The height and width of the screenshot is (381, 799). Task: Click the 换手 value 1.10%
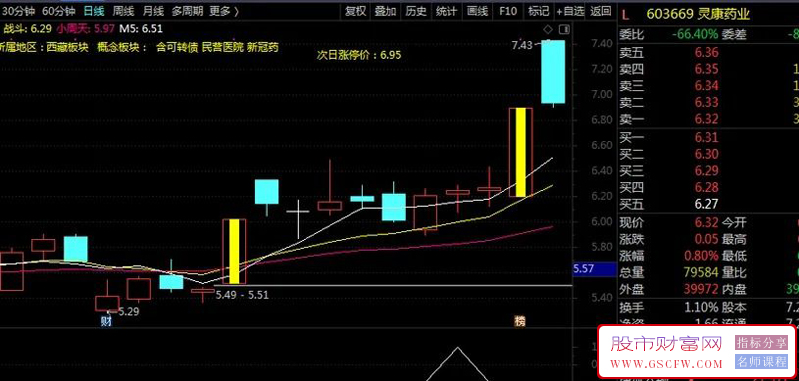pyautogui.click(x=701, y=307)
